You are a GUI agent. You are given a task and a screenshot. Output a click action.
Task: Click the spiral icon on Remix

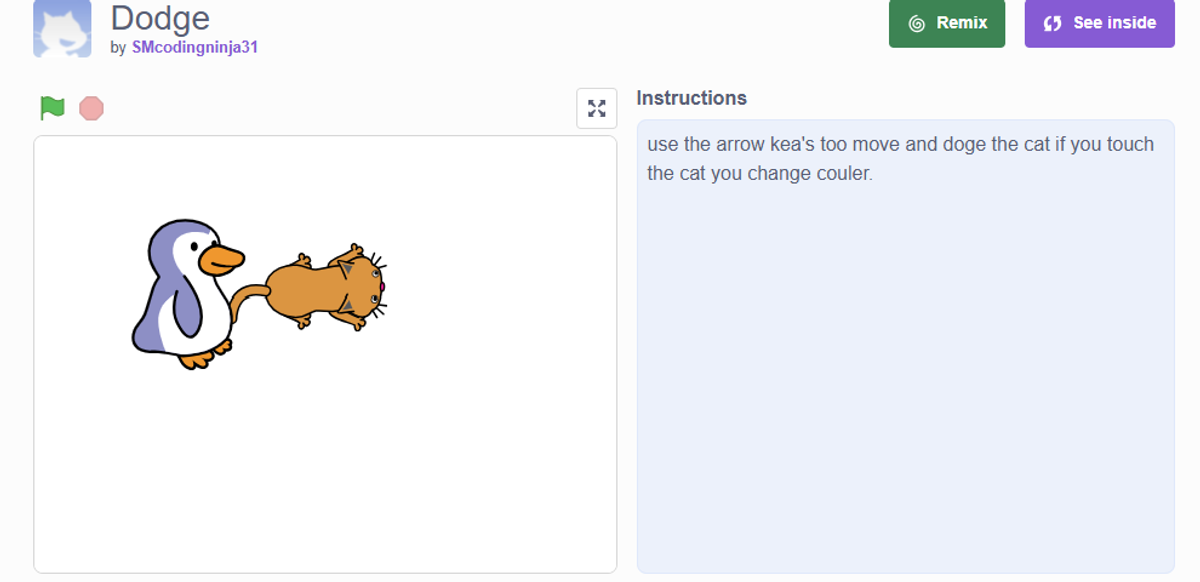pyautogui.click(x=917, y=23)
